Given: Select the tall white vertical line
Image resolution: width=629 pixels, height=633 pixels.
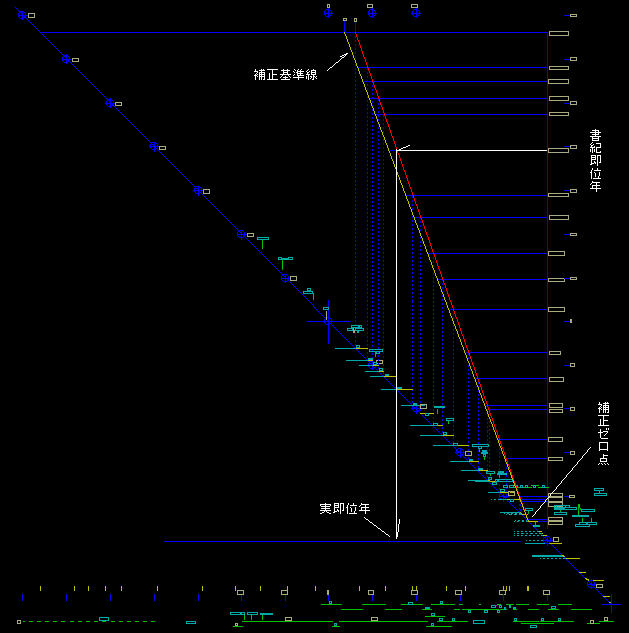Looking at the screenshot, I should pos(396,344).
